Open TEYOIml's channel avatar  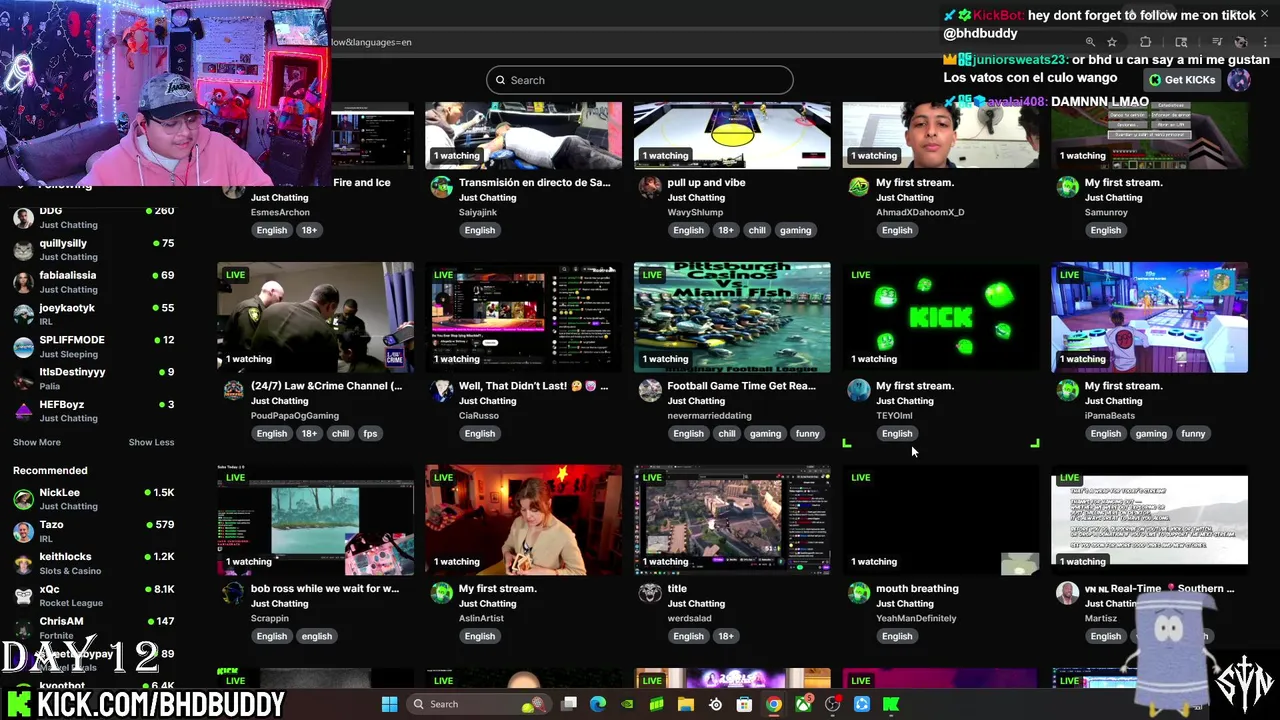point(859,390)
